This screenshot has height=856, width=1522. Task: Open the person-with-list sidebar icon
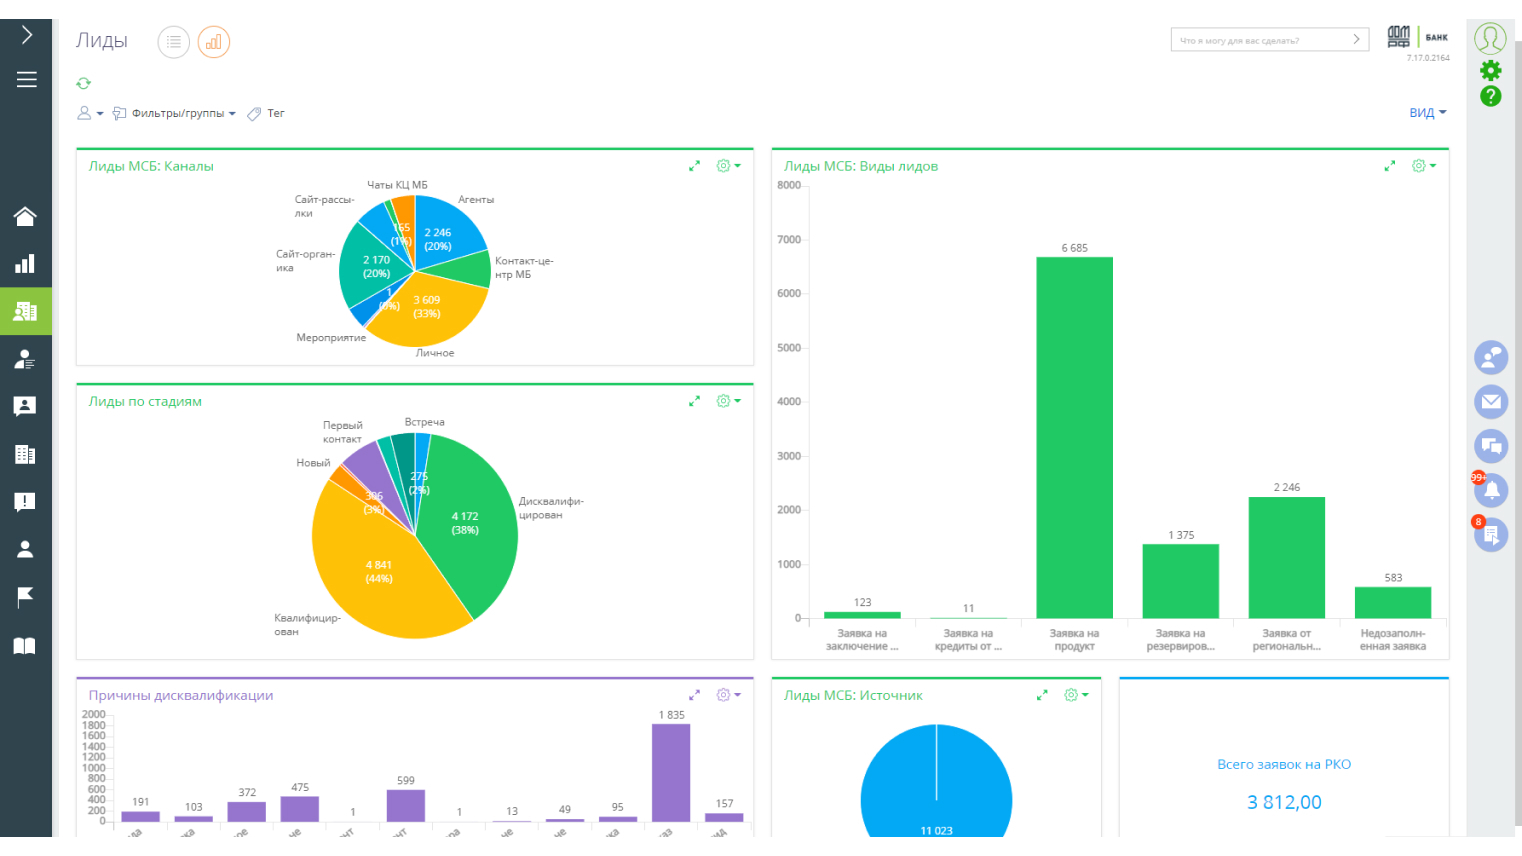(x=25, y=359)
